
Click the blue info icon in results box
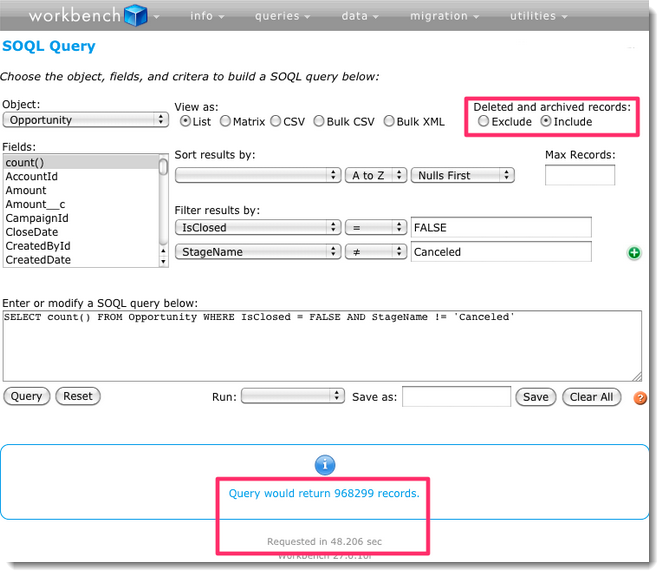[x=325, y=465]
